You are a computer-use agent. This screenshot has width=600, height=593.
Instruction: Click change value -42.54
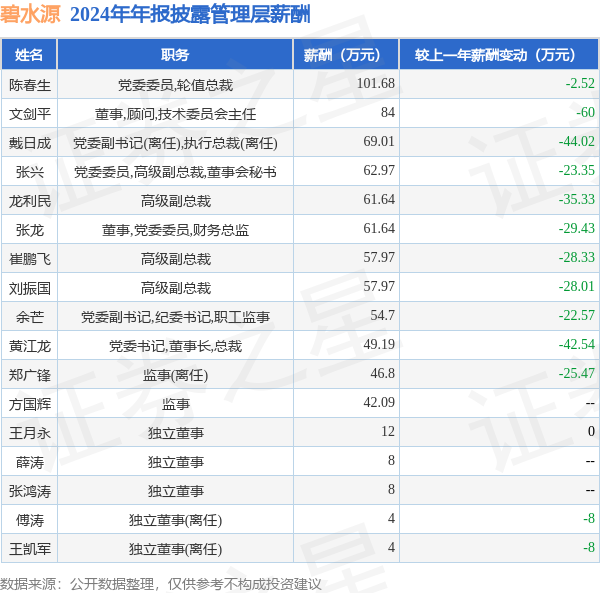point(577,344)
